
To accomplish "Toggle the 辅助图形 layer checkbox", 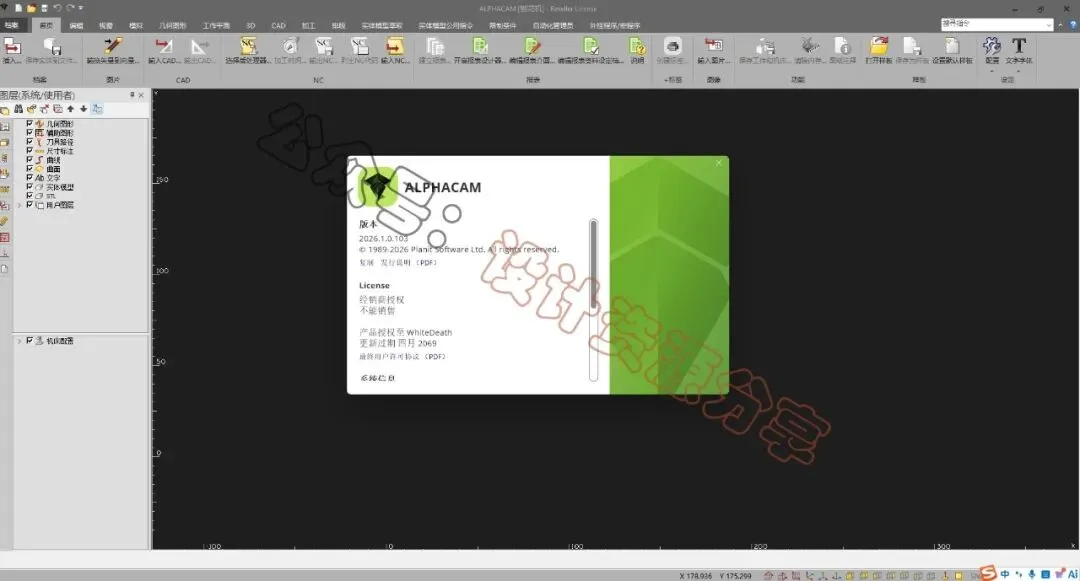I will (x=30, y=133).
